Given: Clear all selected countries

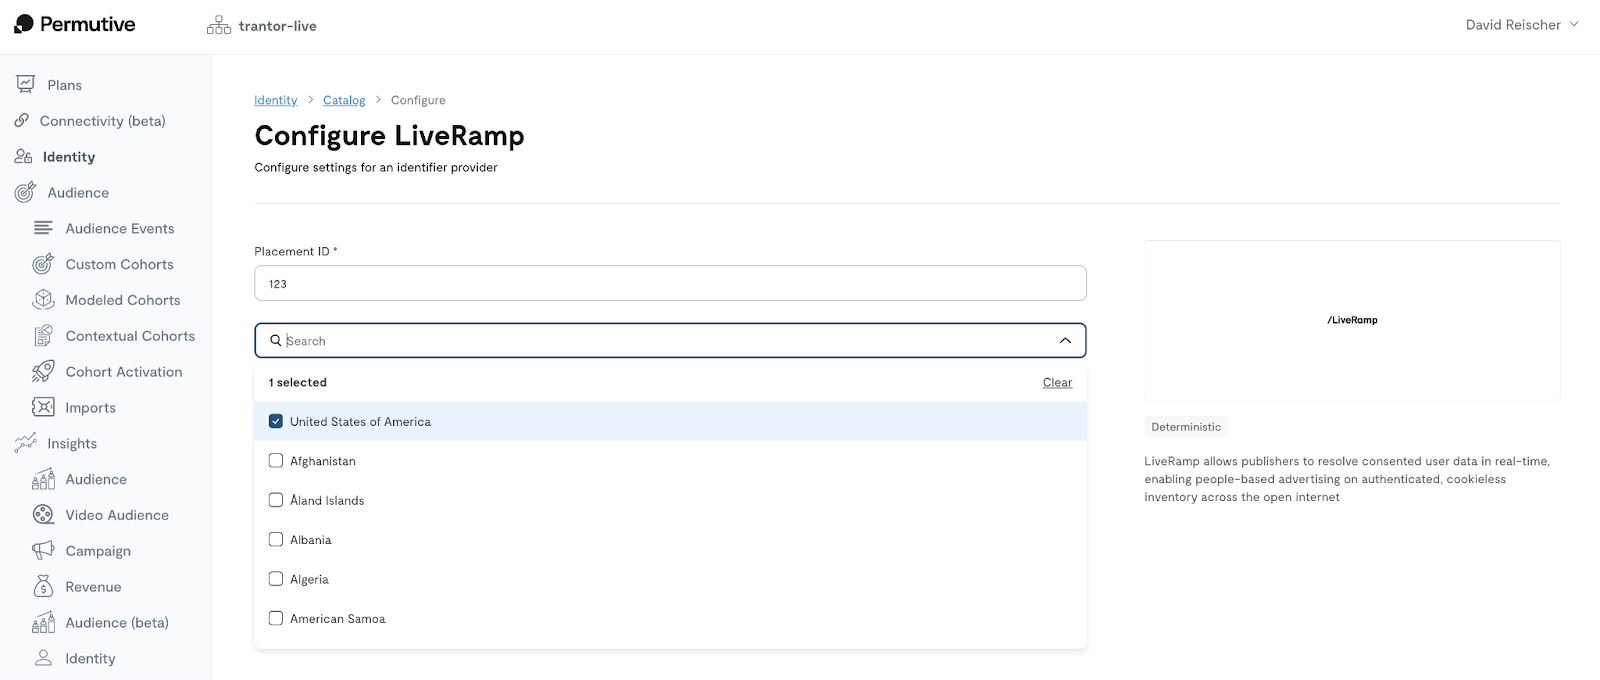Looking at the screenshot, I should 1056,382.
